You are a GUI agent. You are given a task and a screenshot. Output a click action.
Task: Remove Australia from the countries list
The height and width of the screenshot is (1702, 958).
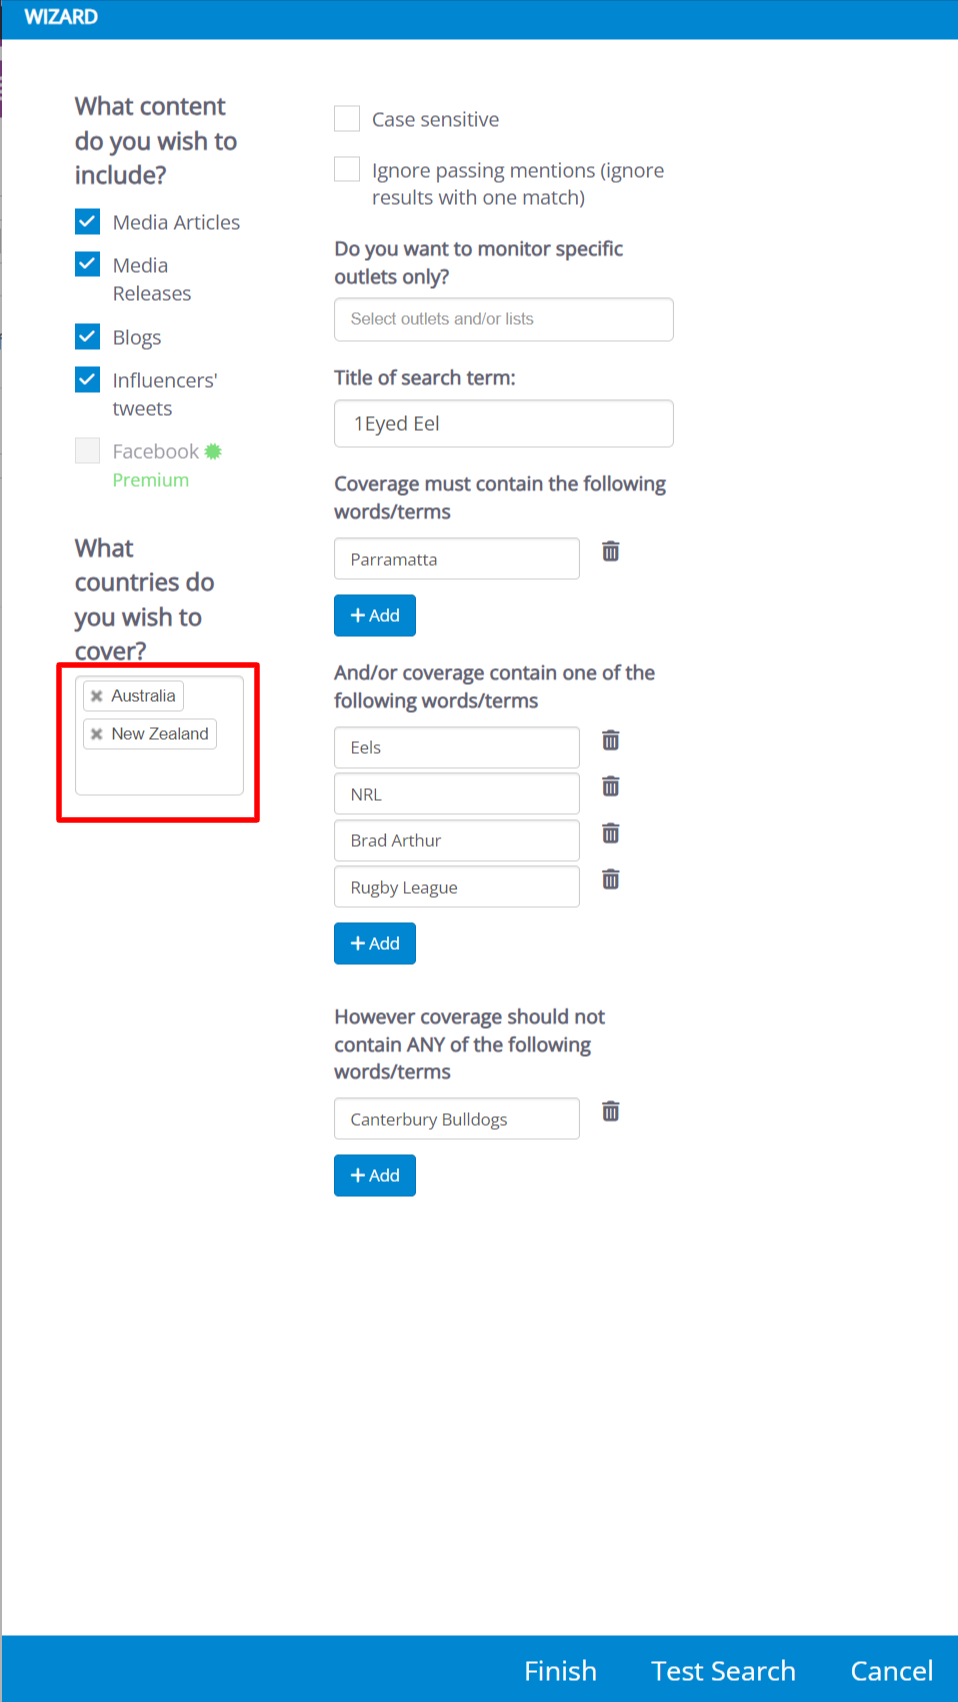pos(97,696)
